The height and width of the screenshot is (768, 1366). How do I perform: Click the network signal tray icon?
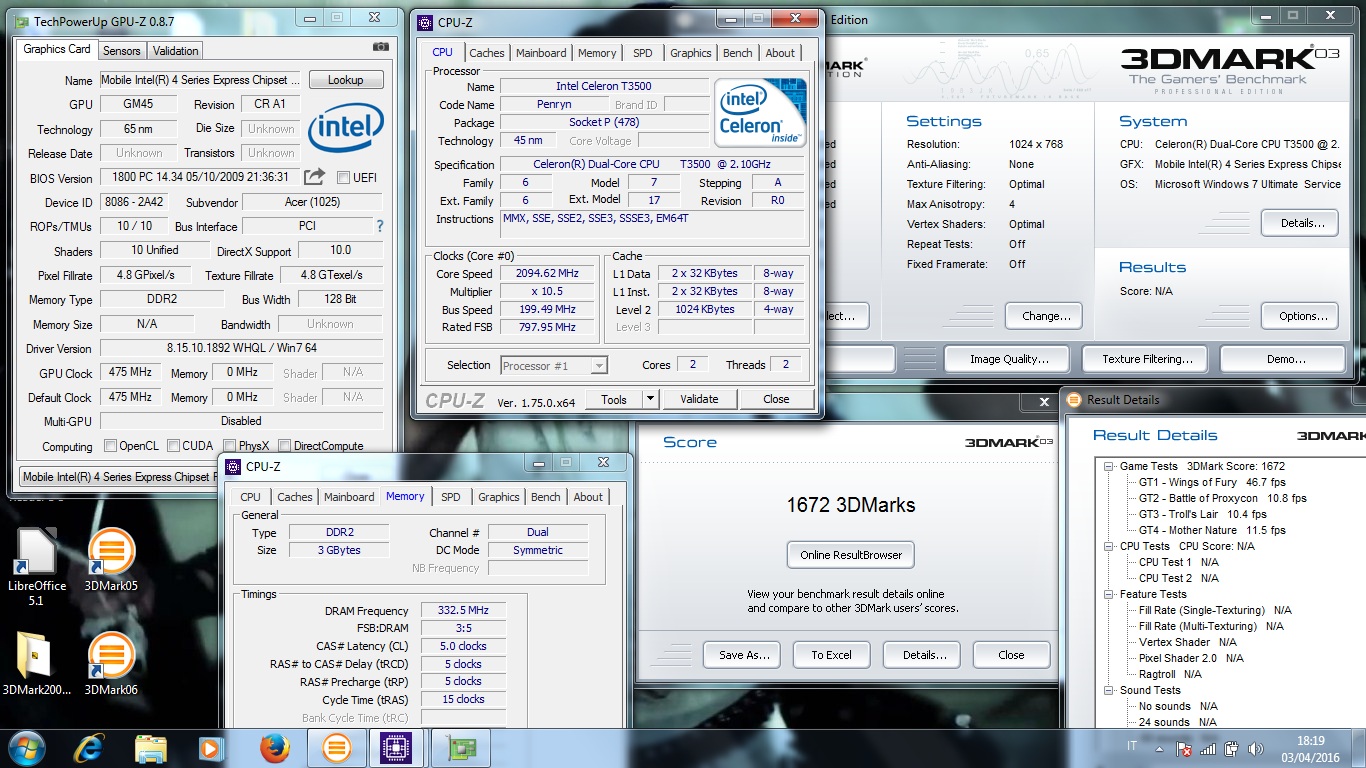click(x=1207, y=748)
